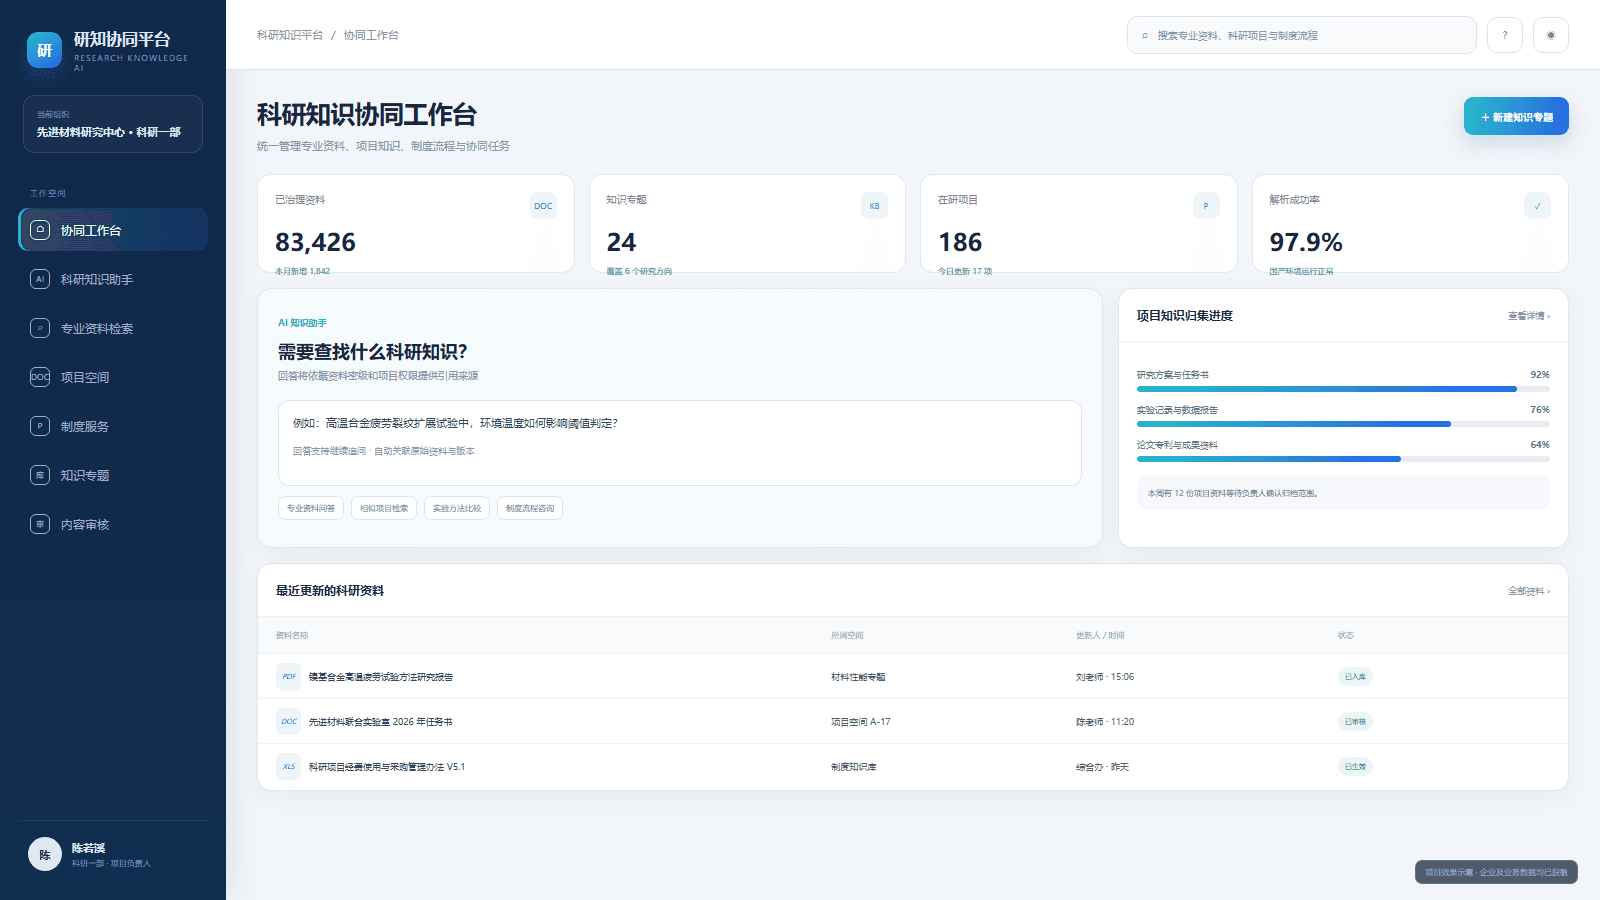This screenshot has height=900, width=1600.
Task: Click the help question mark icon
Action: tap(1504, 35)
